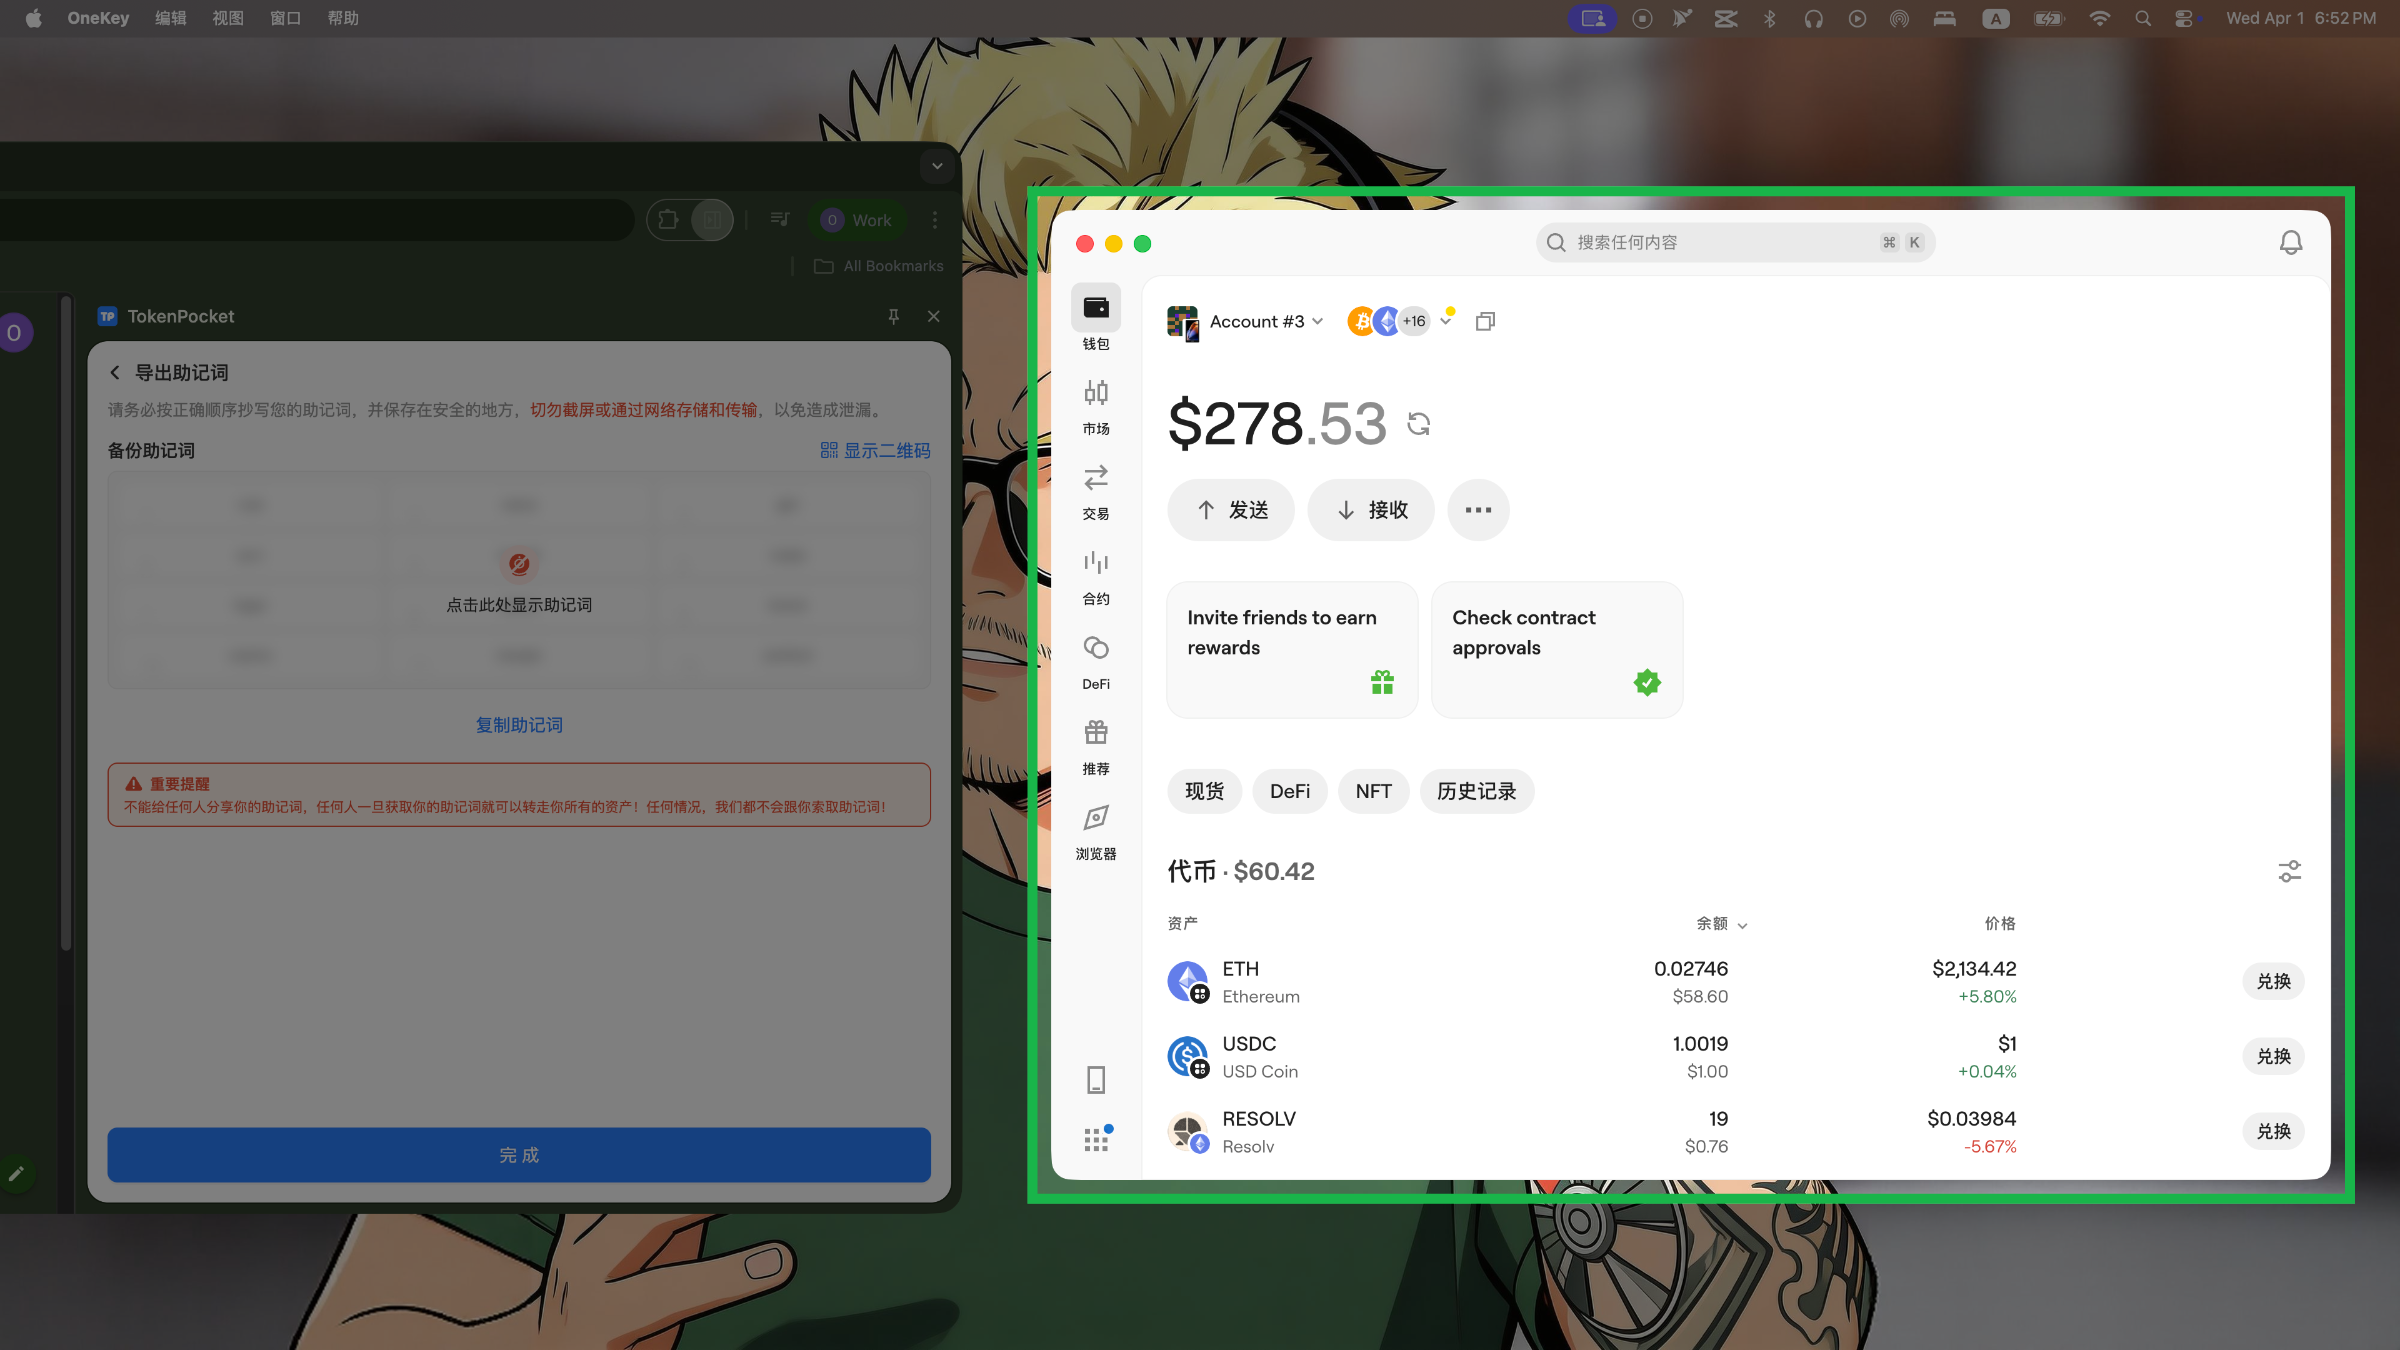This screenshot has height=1350, width=2400.
Task: Click 显示二维码 link in TokenPocket
Action: pos(875,451)
